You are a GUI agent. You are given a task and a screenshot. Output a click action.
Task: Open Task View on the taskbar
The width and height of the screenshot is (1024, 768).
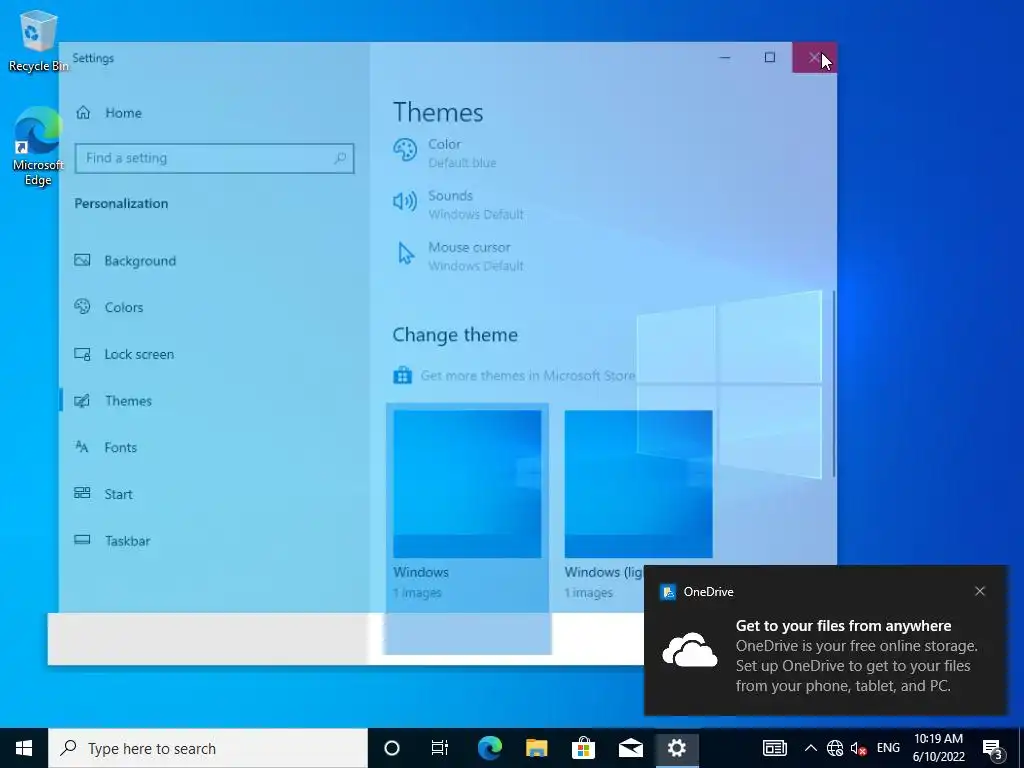440,748
